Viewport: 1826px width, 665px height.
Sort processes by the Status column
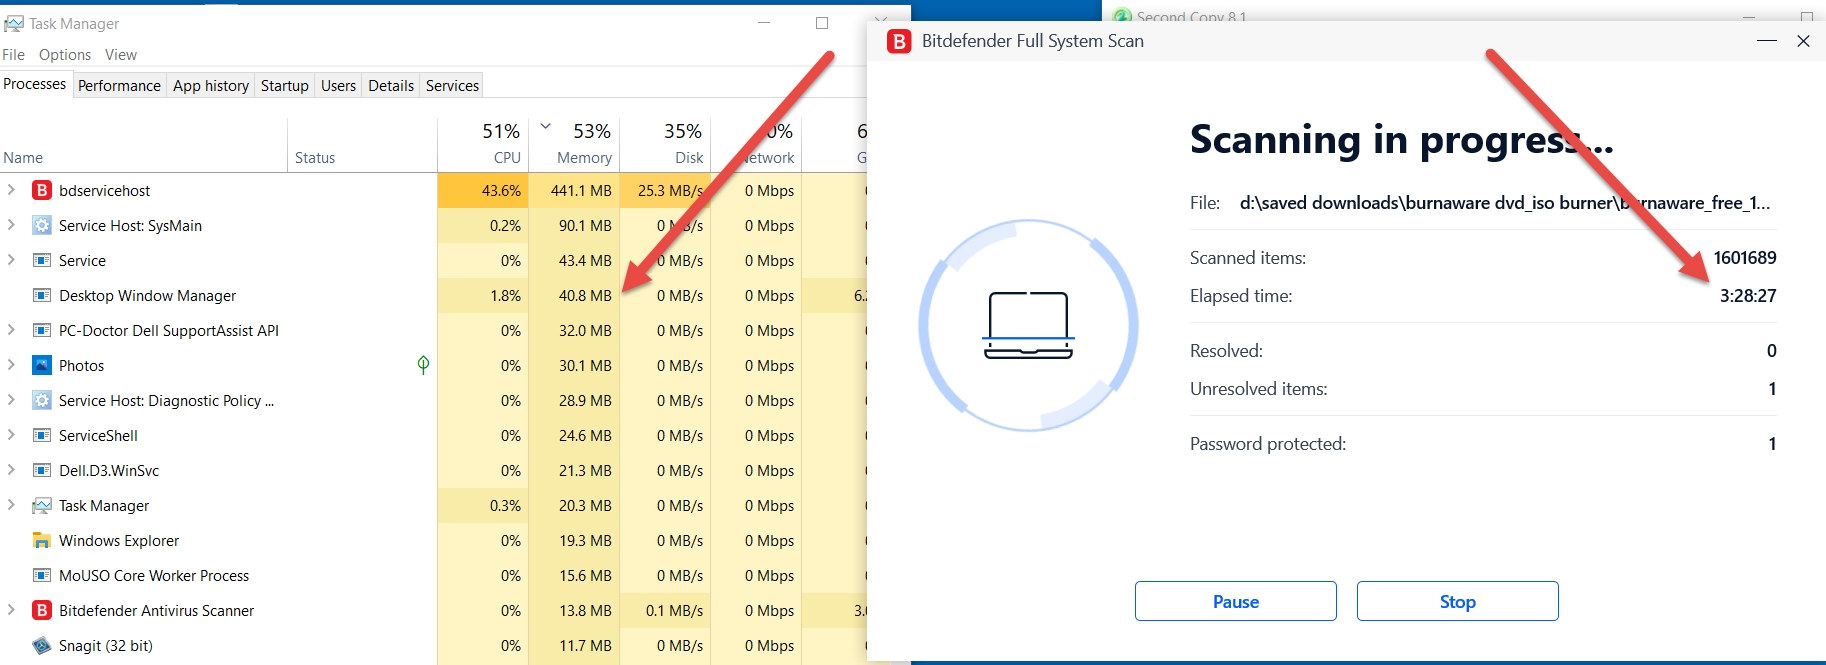click(362, 146)
